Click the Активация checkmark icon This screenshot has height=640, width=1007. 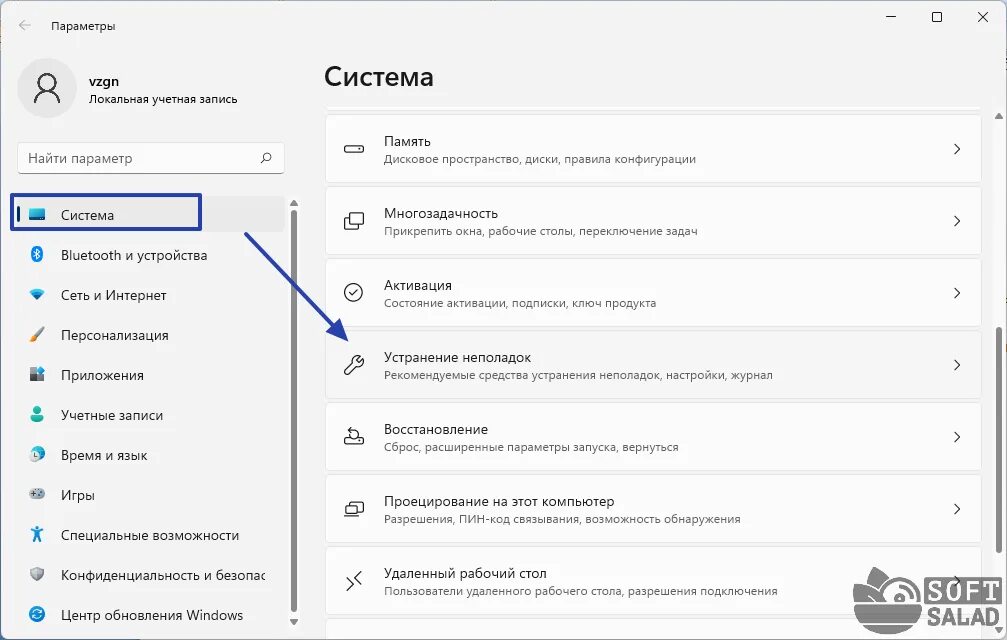coord(353,293)
